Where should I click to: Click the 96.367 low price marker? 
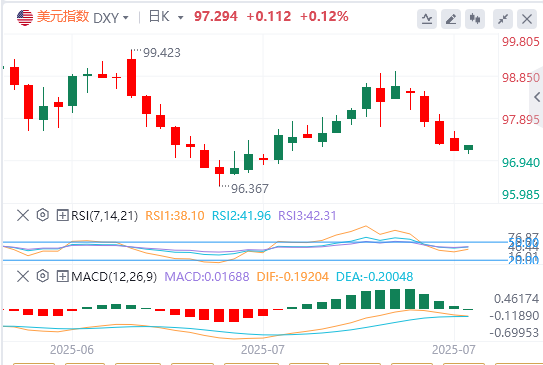250,189
